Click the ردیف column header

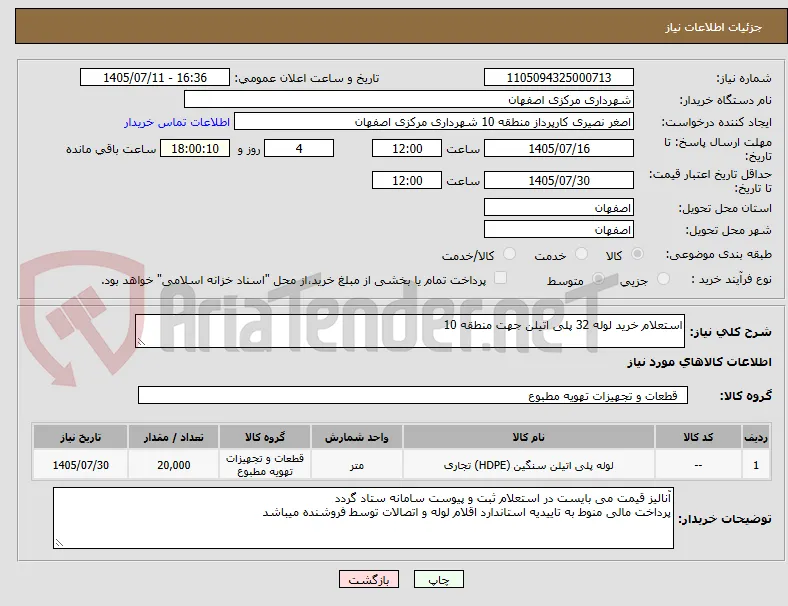coord(756,437)
